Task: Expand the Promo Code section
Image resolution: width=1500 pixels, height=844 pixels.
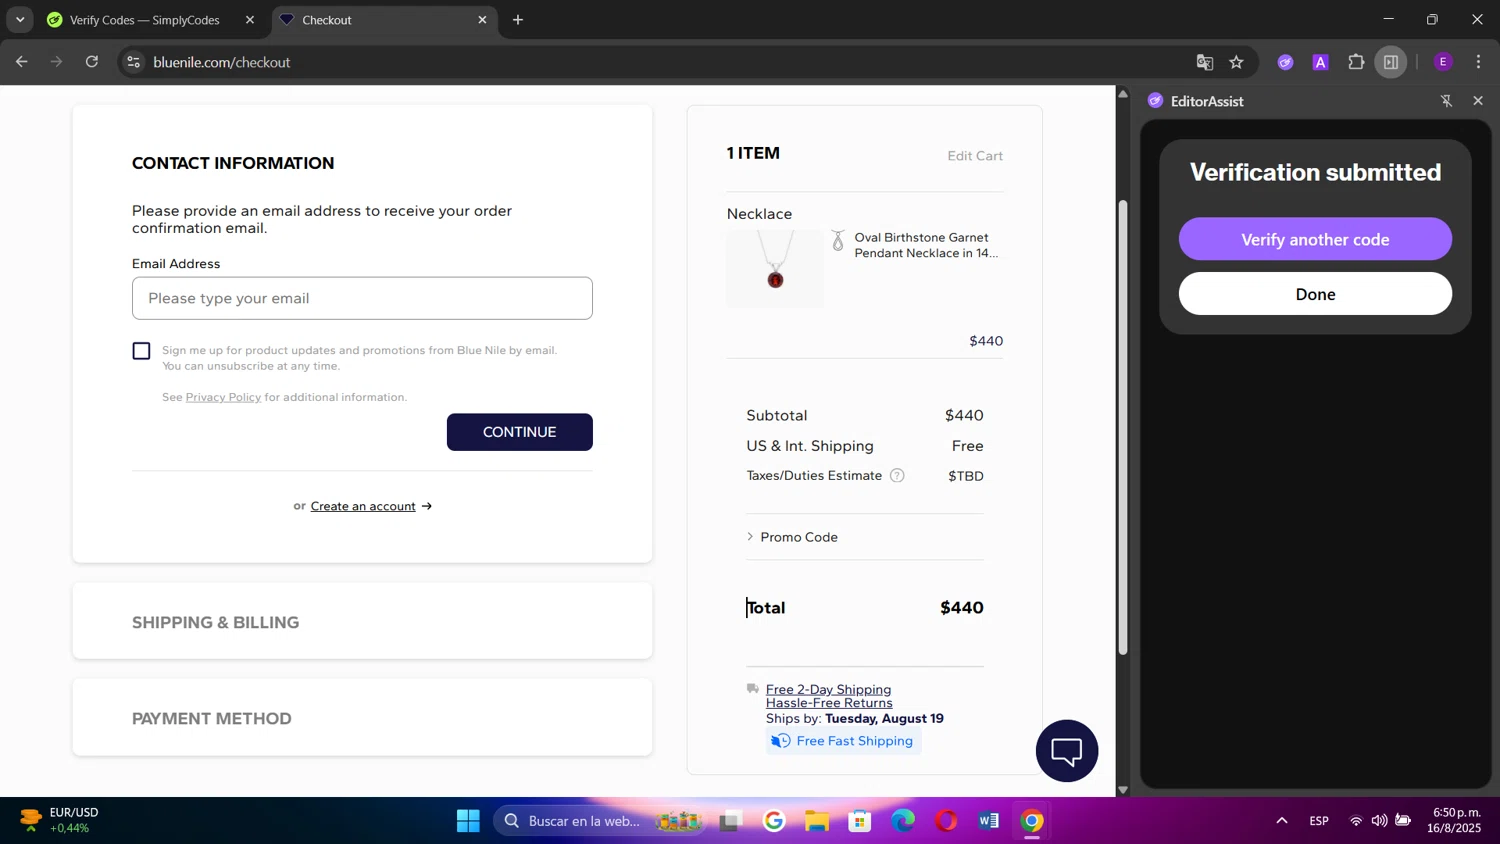Action: tap(792, 537)
